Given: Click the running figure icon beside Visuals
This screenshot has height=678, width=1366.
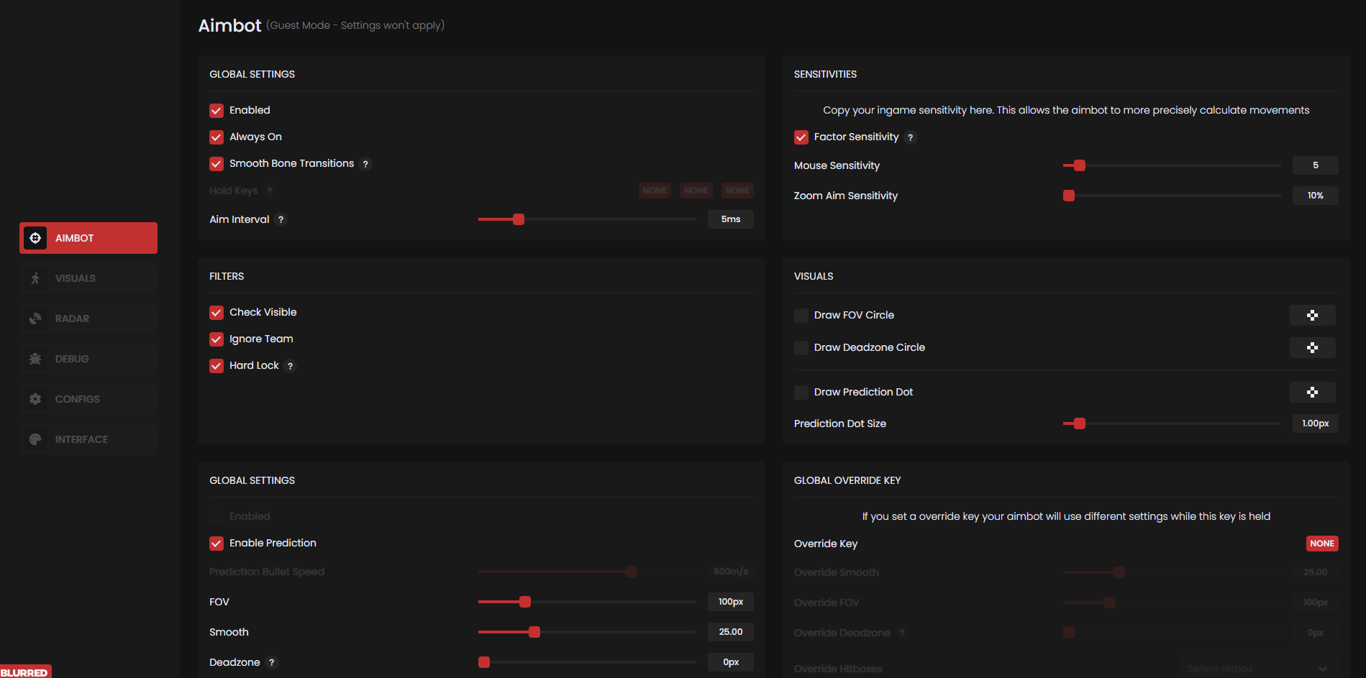Looking at the screenshot, I should coord(35,278).
